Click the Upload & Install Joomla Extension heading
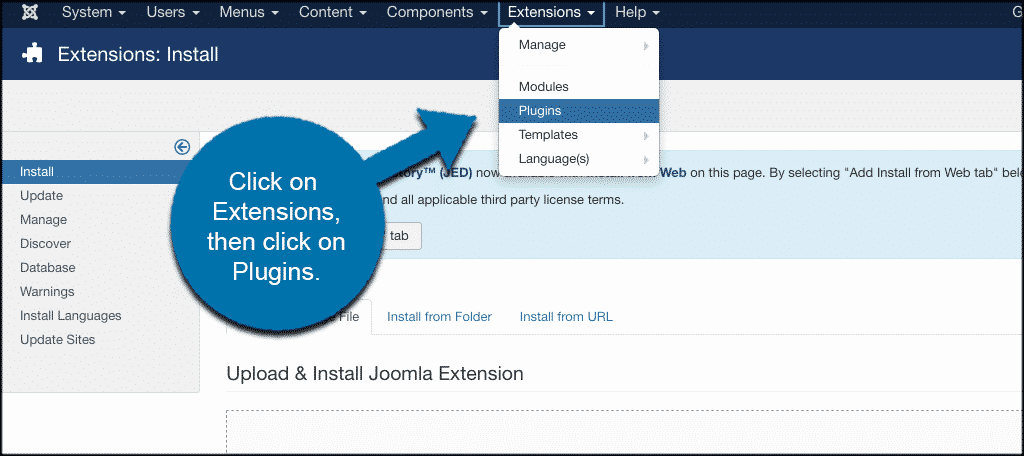The image size is (1024, 456). coord(375,374)
